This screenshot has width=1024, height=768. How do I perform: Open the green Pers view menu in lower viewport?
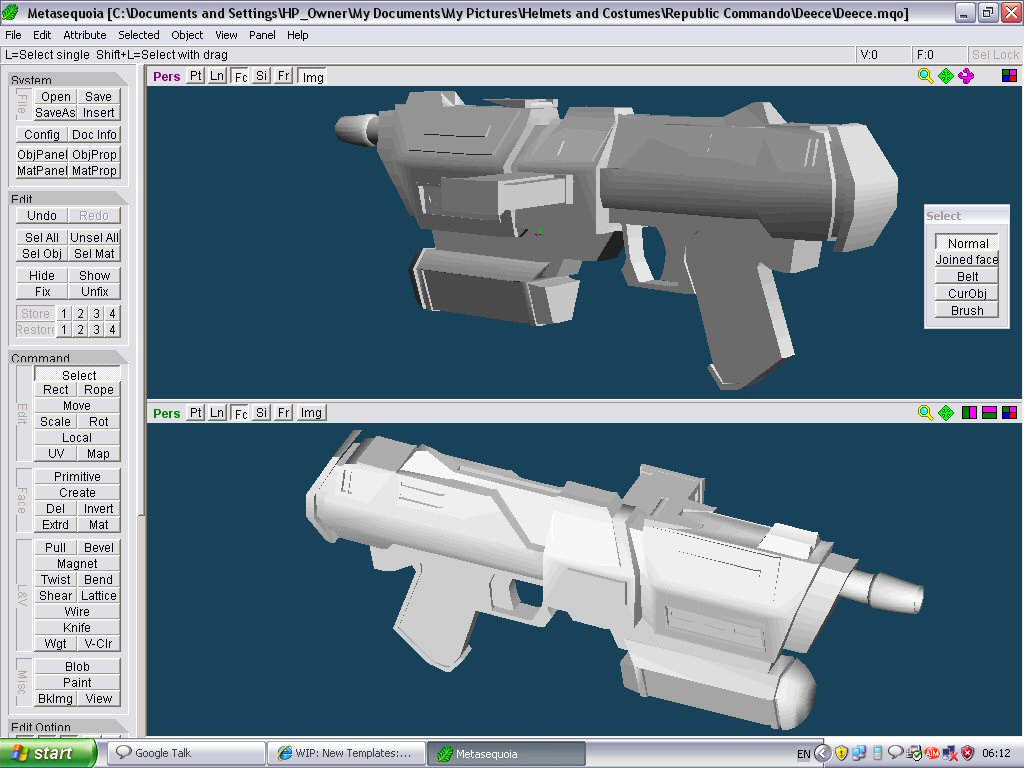166,413
